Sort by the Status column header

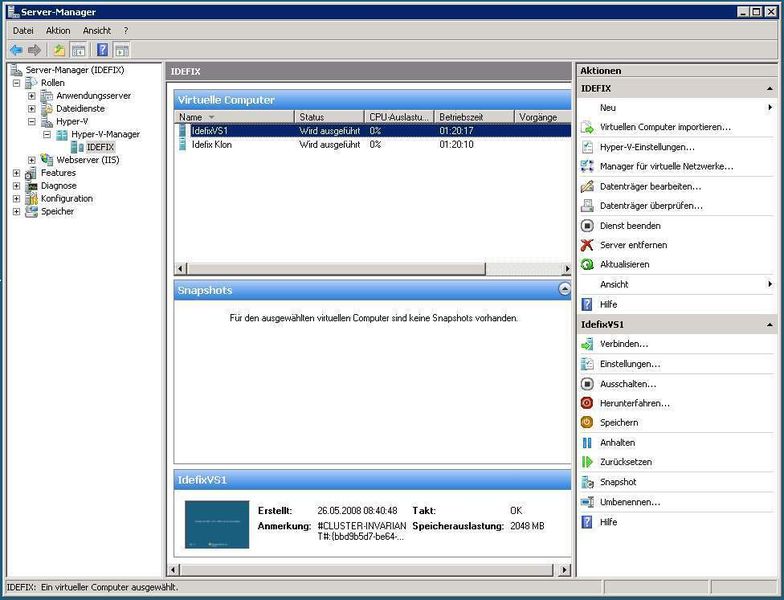[329, 117]
